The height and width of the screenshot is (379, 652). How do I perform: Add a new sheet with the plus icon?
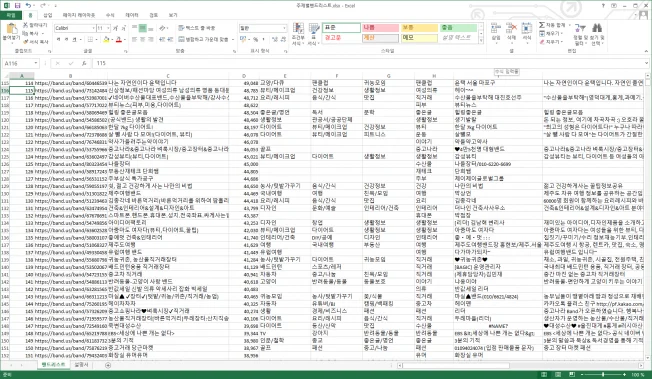[x=108, y=365]
